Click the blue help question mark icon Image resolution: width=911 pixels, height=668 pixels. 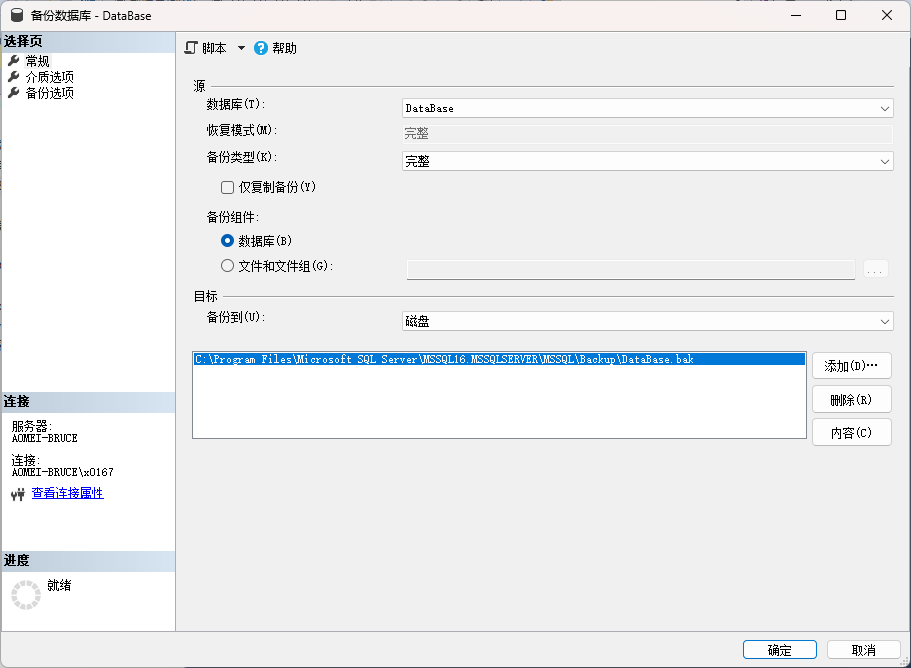pyautogui.click(x=261, y=48)
